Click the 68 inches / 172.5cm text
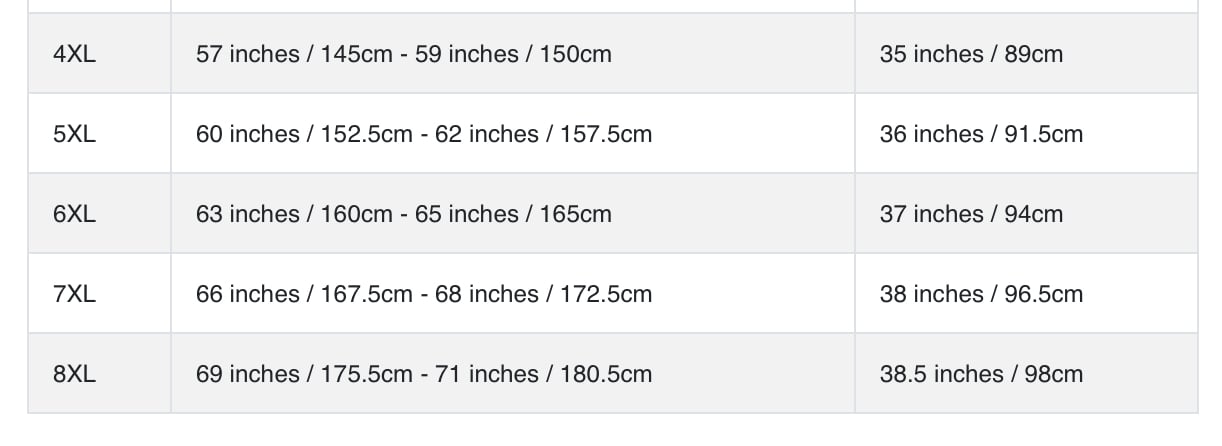The width and height of the screenshot is (1222, 446). click(x=544, y=294)
